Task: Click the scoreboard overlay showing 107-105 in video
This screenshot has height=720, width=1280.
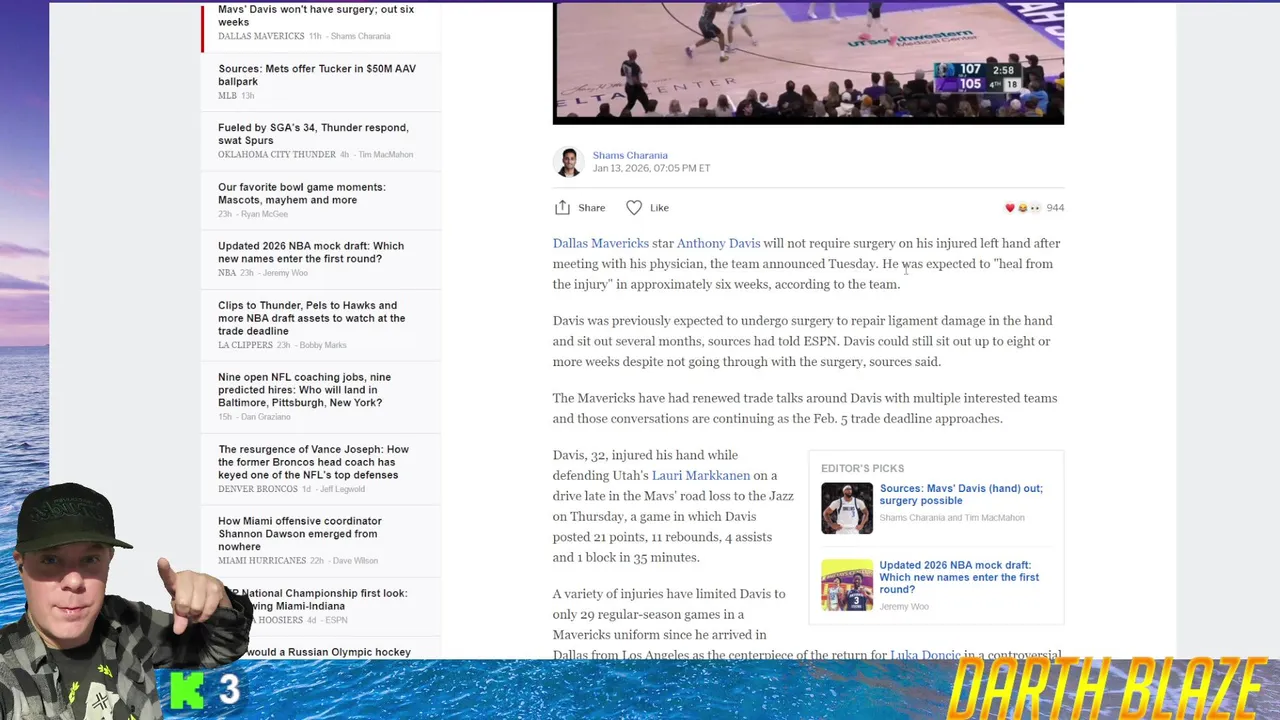Action: pos(978,77)
